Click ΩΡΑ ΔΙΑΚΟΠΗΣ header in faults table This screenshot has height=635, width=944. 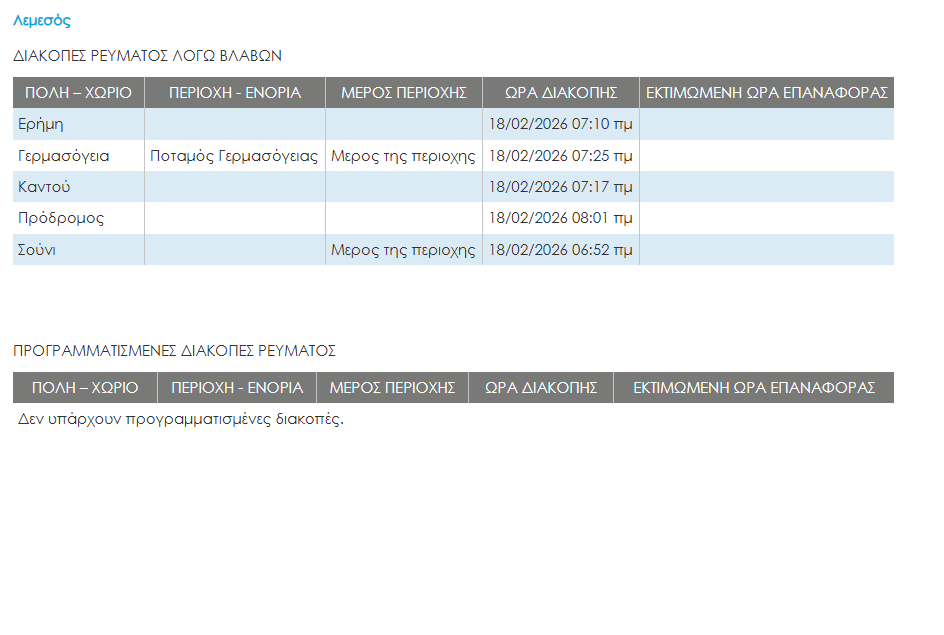(560, 93)
